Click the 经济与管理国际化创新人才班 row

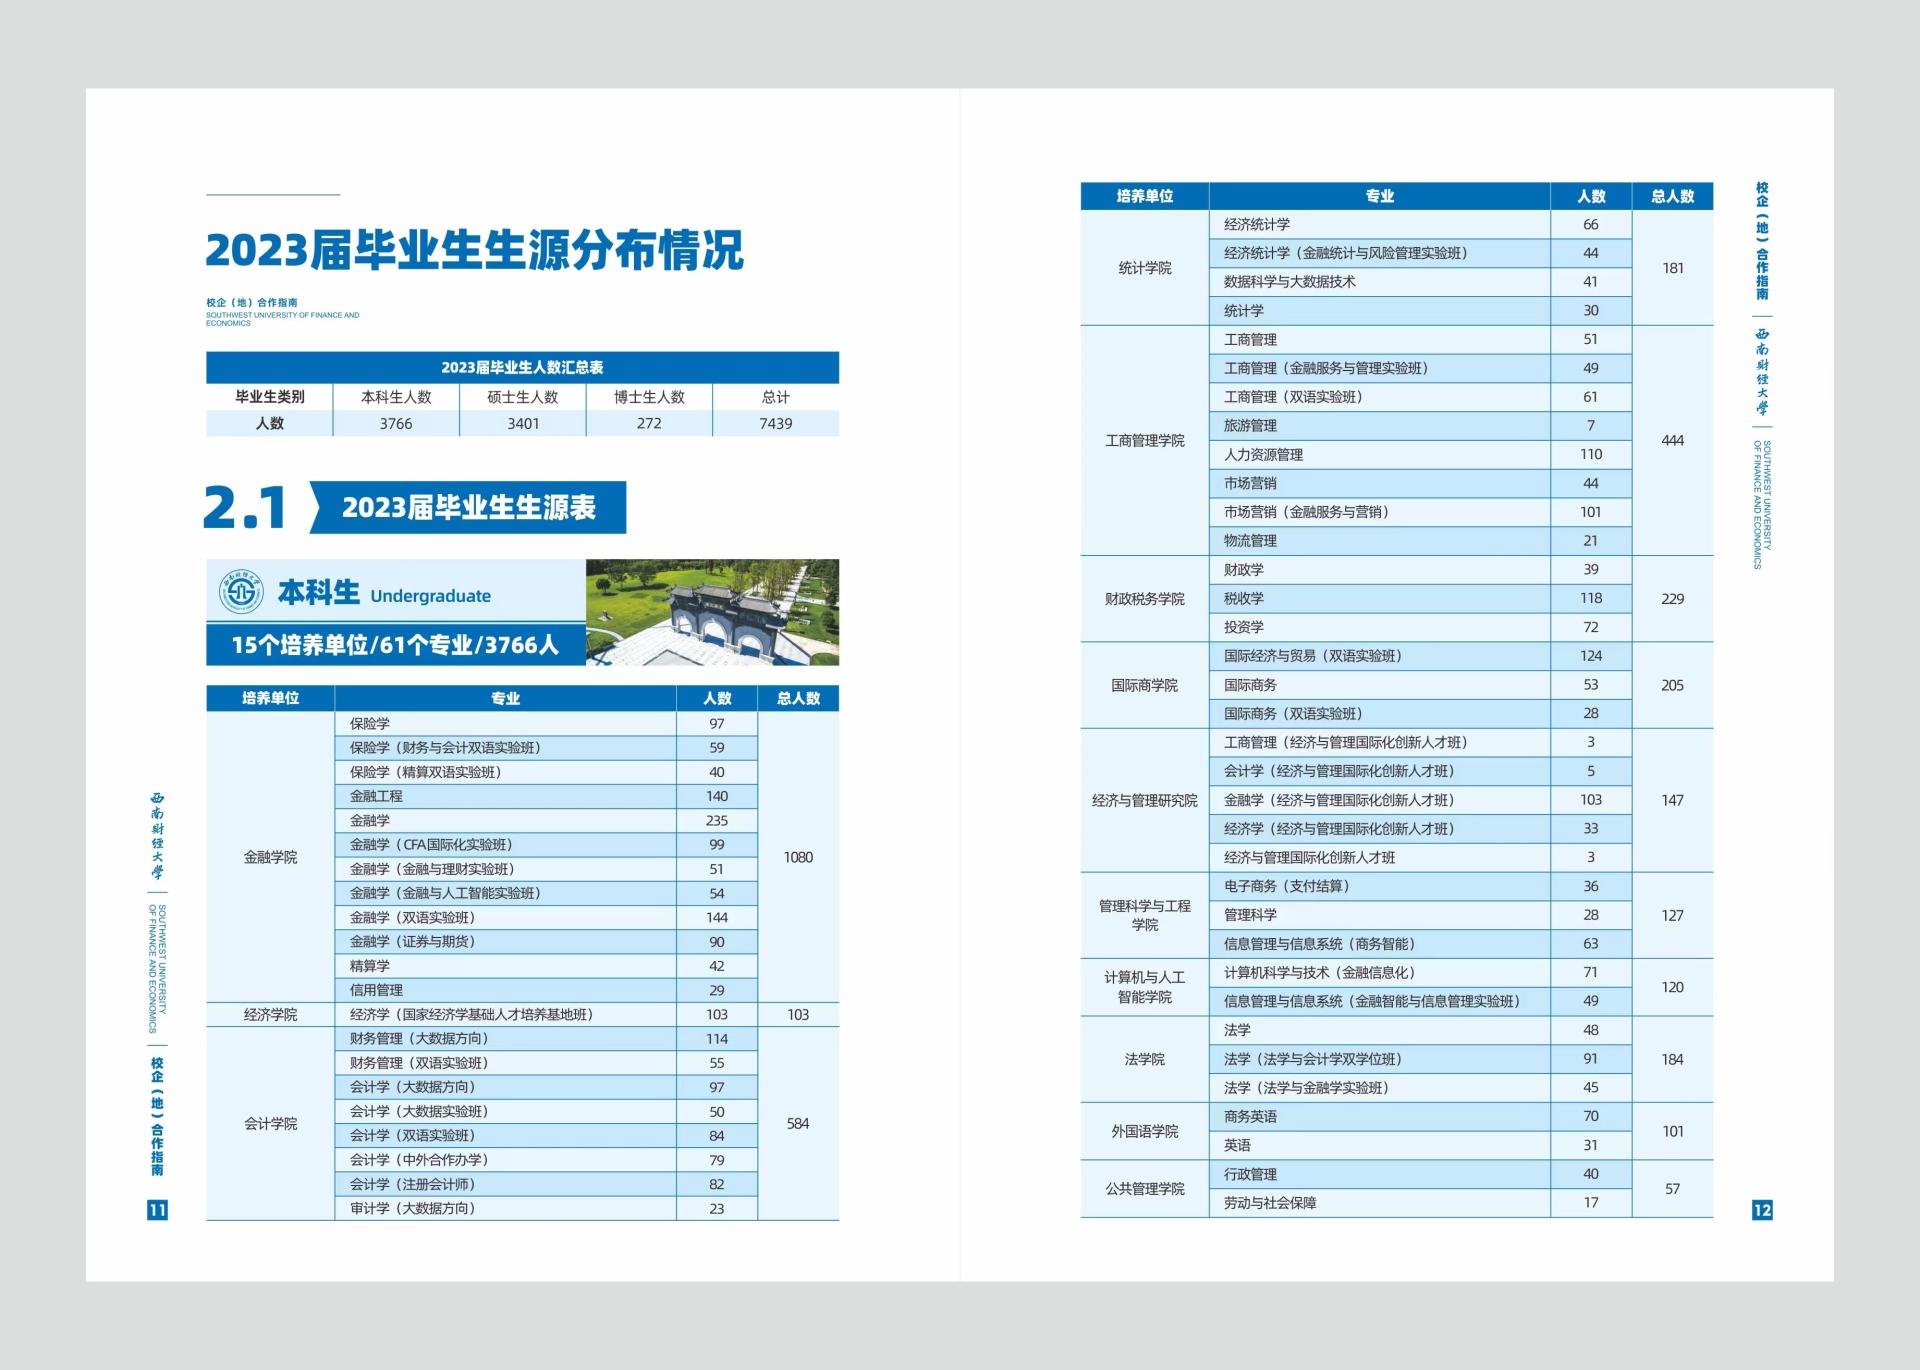point(1421,858)
